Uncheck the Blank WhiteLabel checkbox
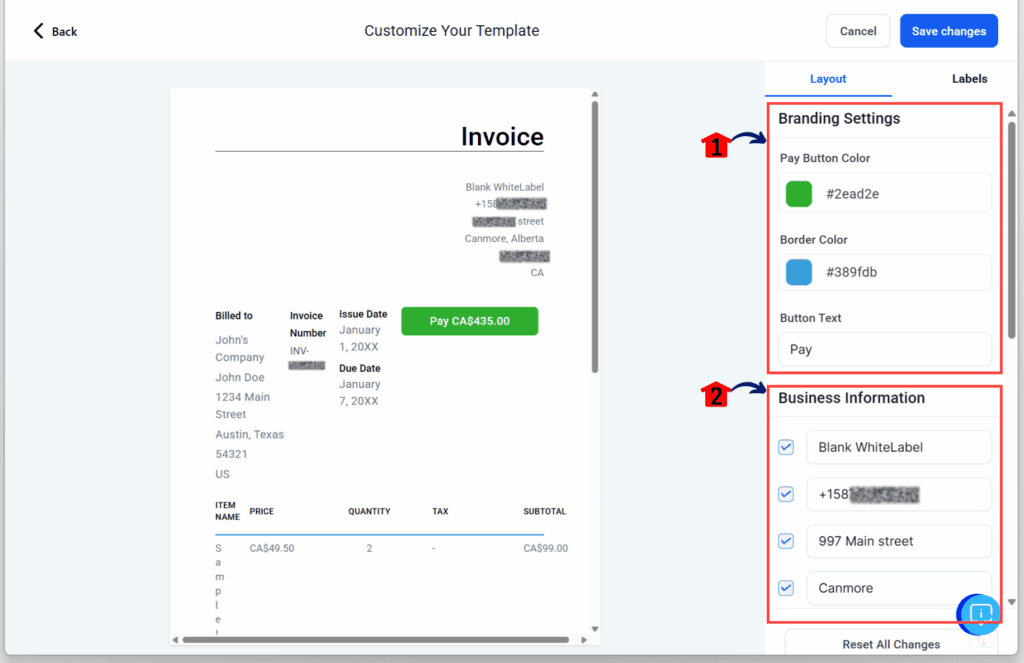 point(786,447)
